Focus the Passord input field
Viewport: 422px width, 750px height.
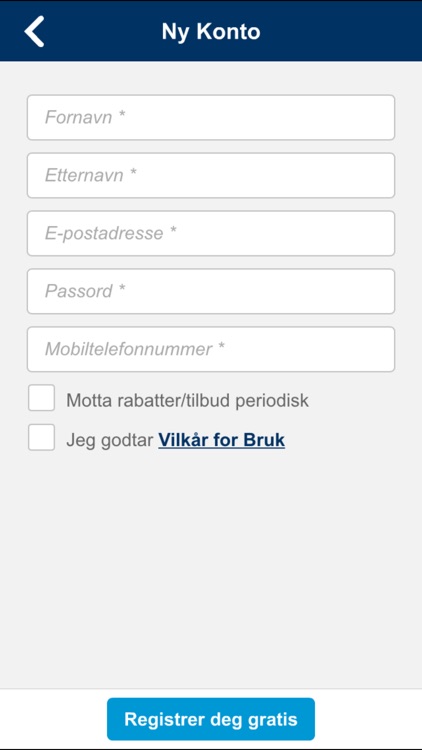tap(211, 291)
